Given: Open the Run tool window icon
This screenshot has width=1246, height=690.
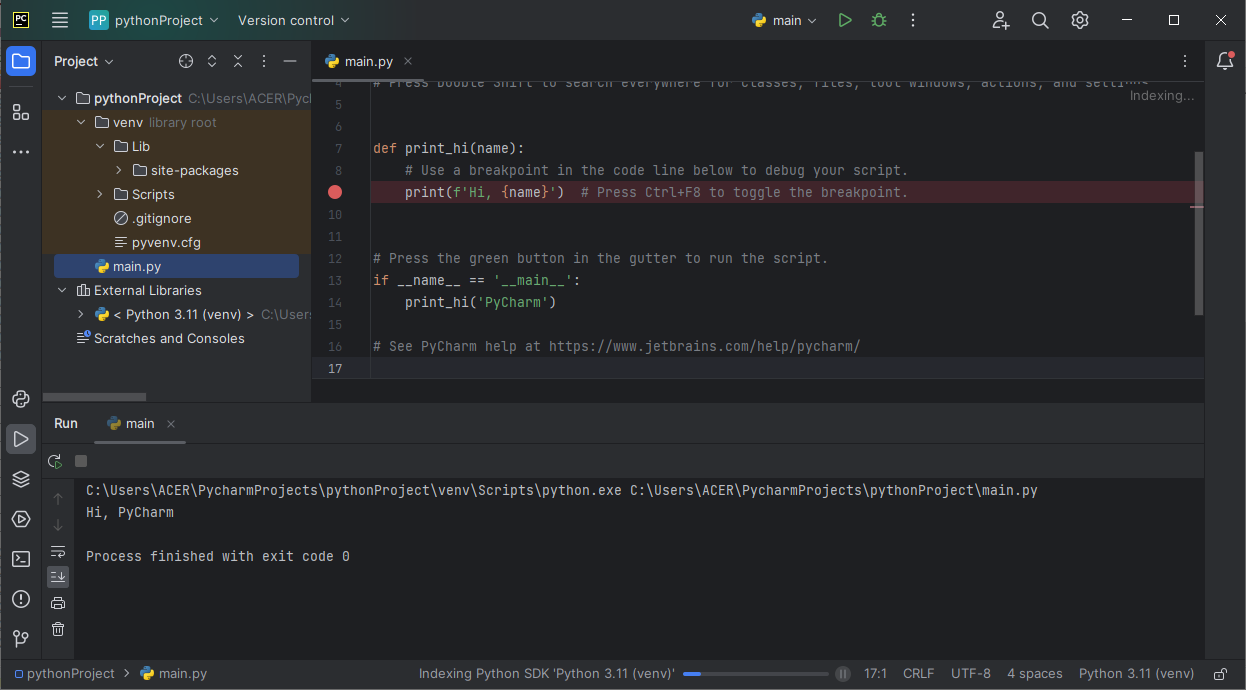Looking at the screenshot, I should pyautogui.click(x=21, y=439).
